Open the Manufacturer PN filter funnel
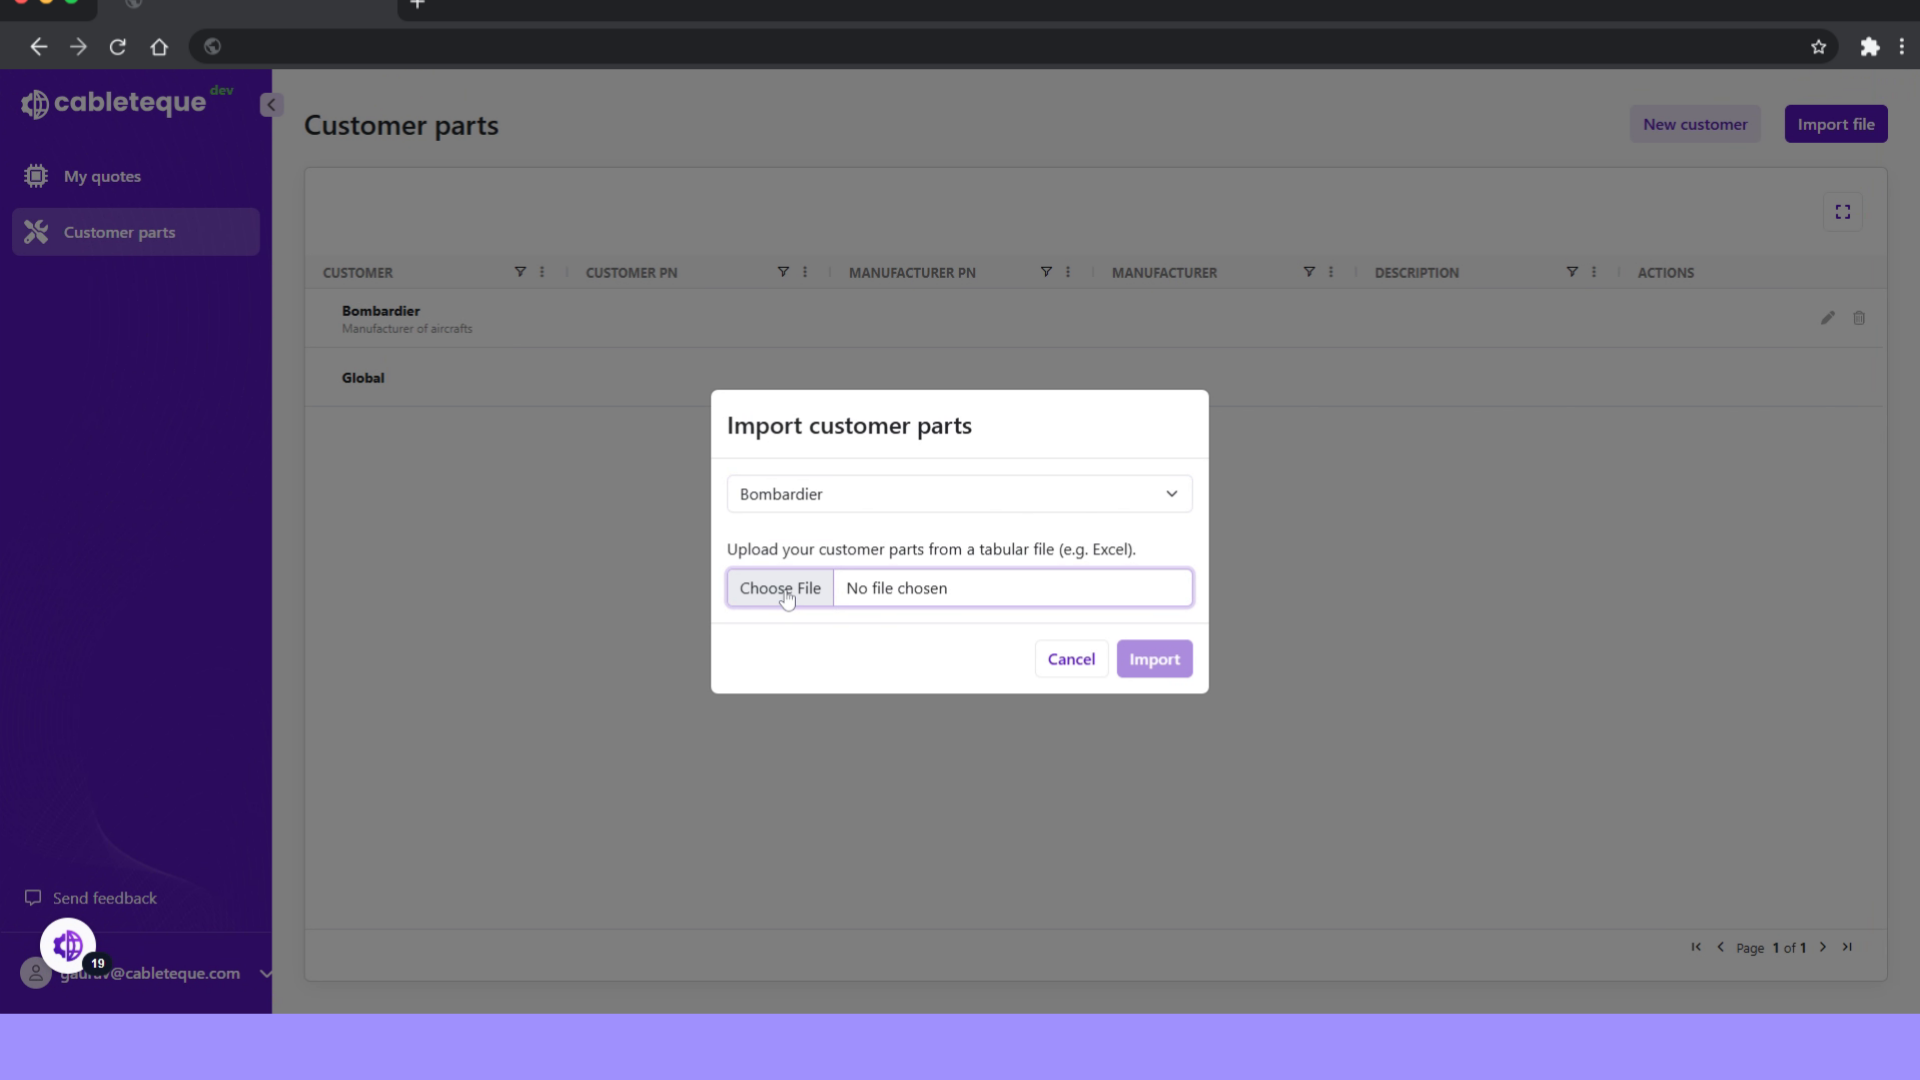Viewport: 1920px width, 1080px height. [1045, 271]
